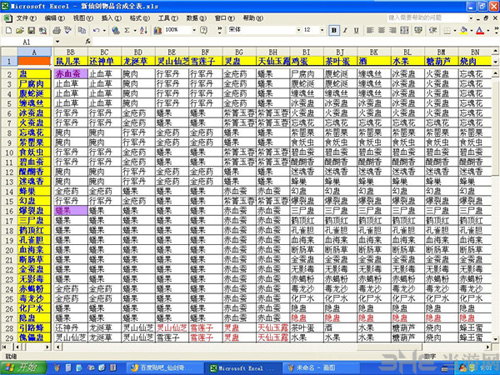Open the Name Box A1 dropdown

point(57,42)
